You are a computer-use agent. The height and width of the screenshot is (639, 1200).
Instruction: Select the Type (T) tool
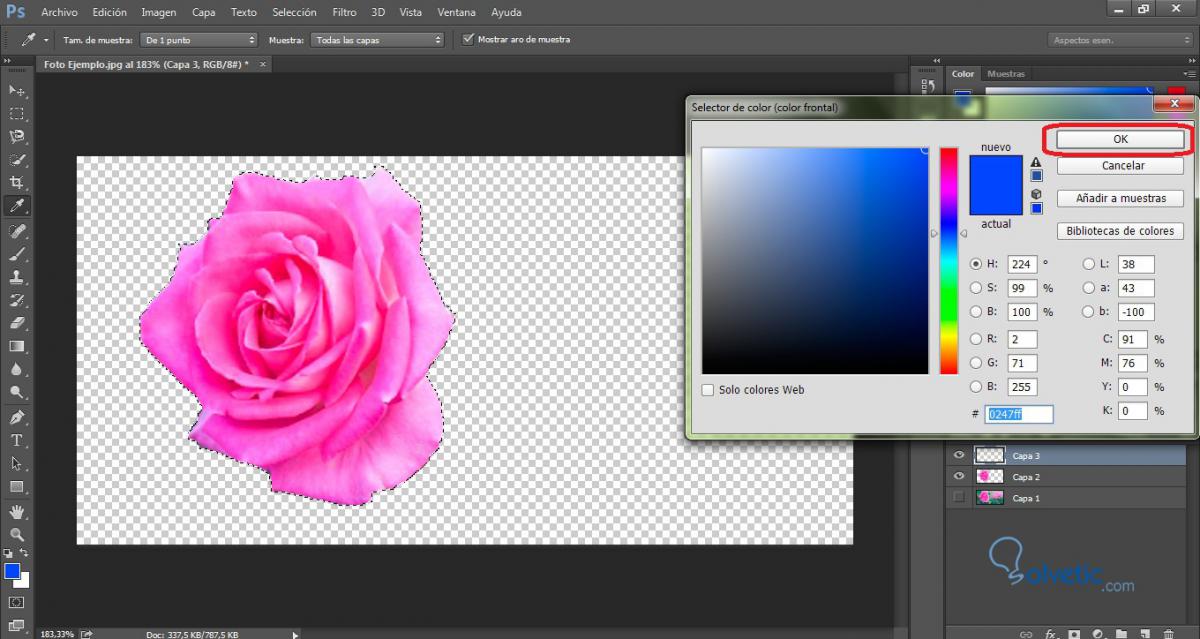[17, 440]
